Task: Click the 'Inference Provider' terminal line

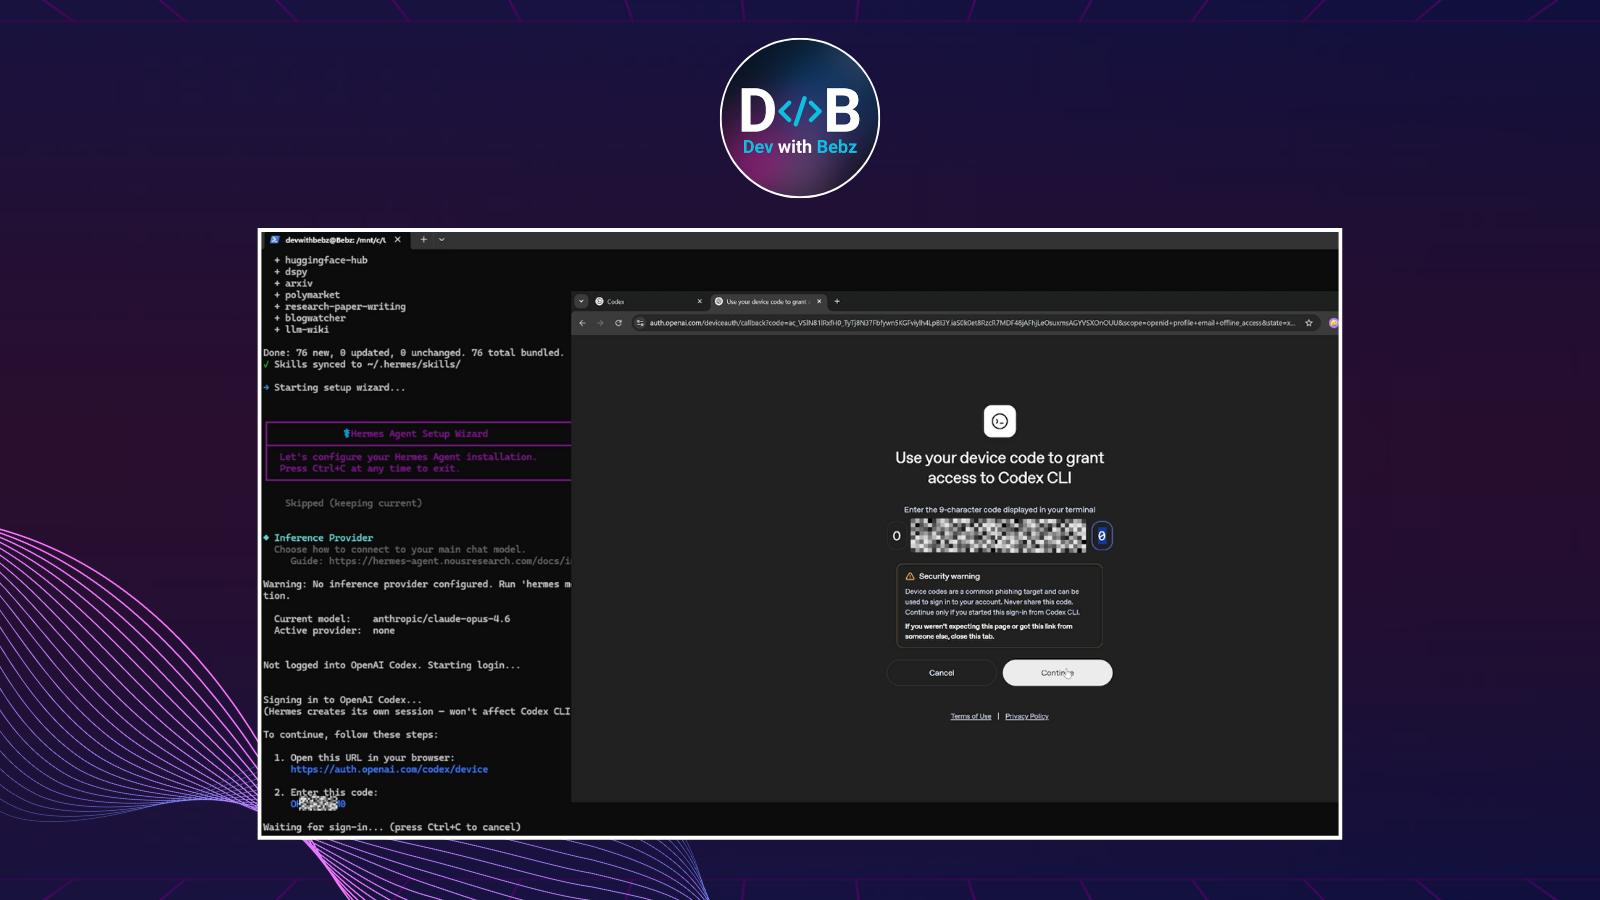Action: pos(323,538)
